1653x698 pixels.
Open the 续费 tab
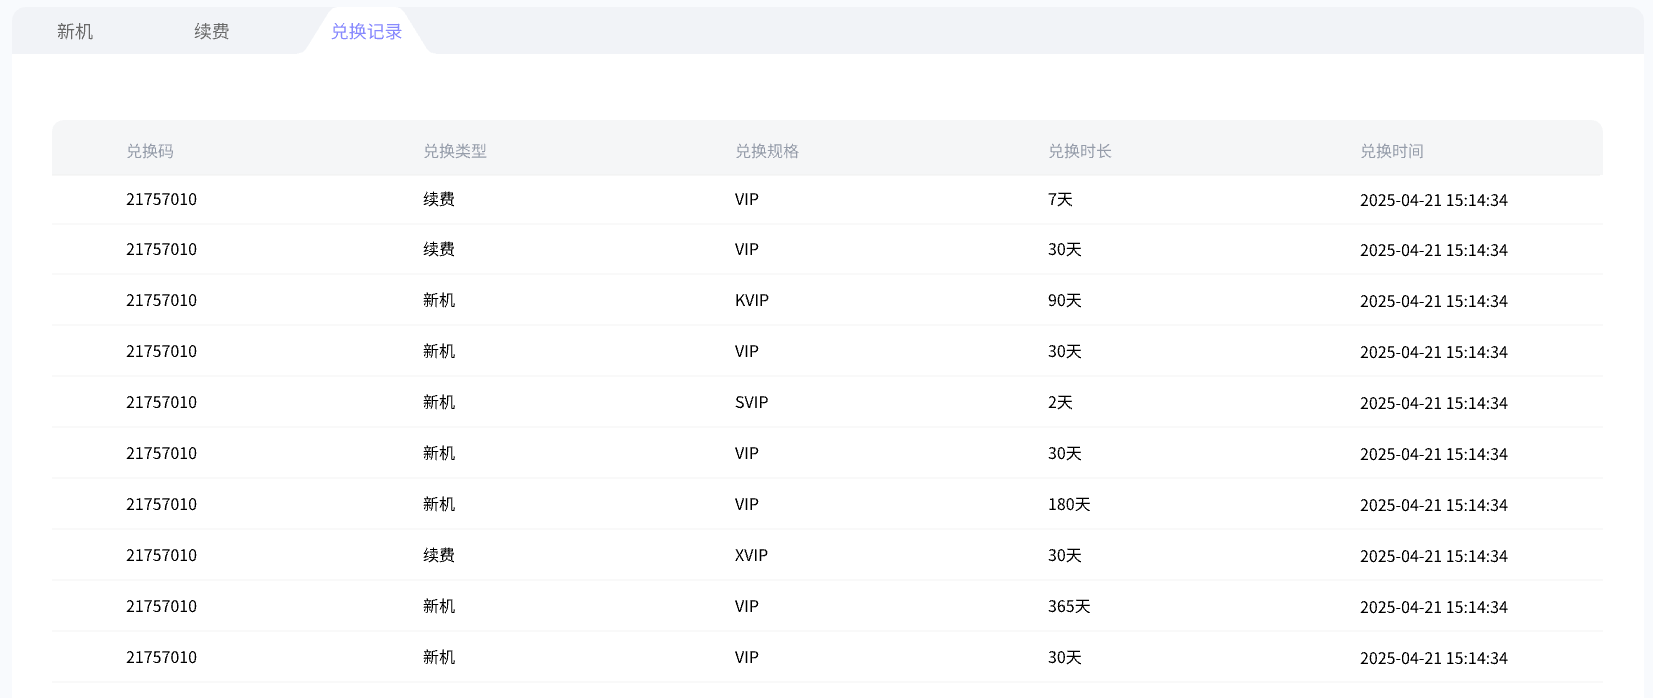(x=212, y=32)
